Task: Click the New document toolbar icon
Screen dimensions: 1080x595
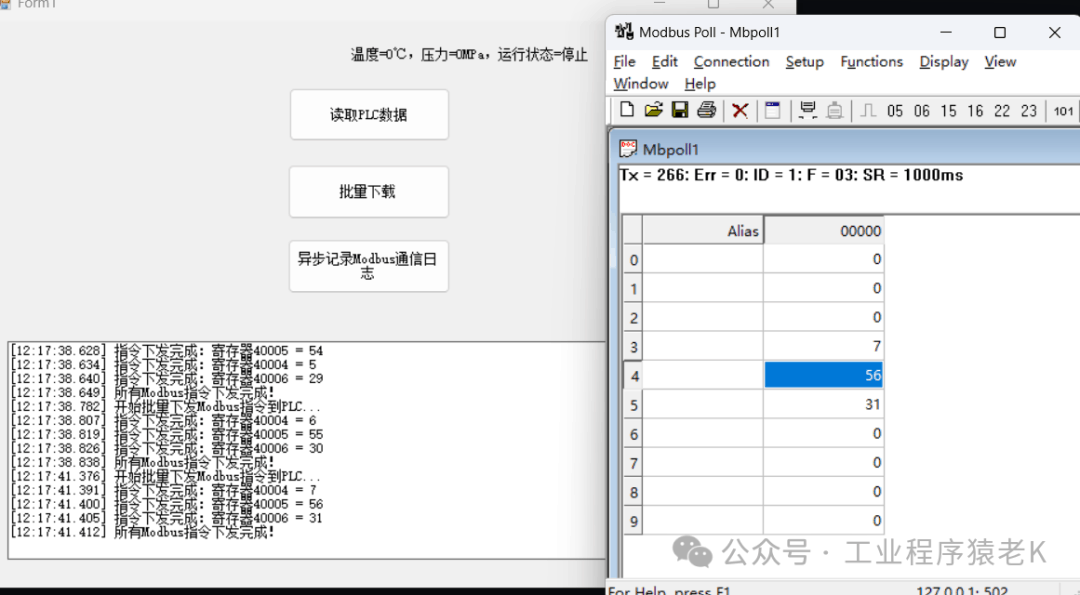Action: (x=627, y=111)
